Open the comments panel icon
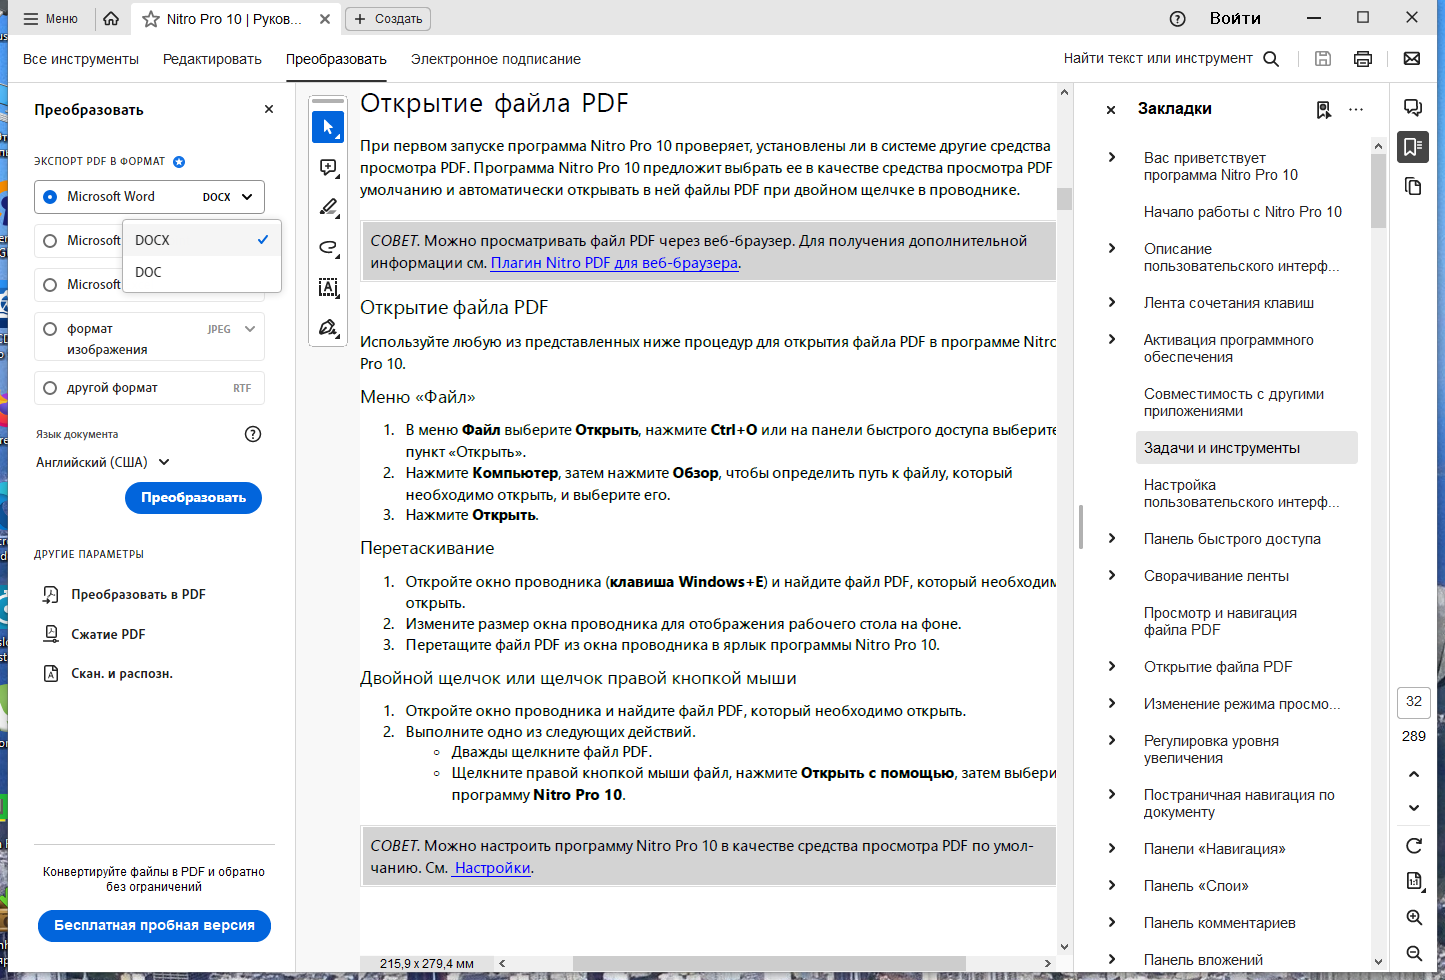Viewport: 1445px width, 980px height. [x=1413, y=108]
